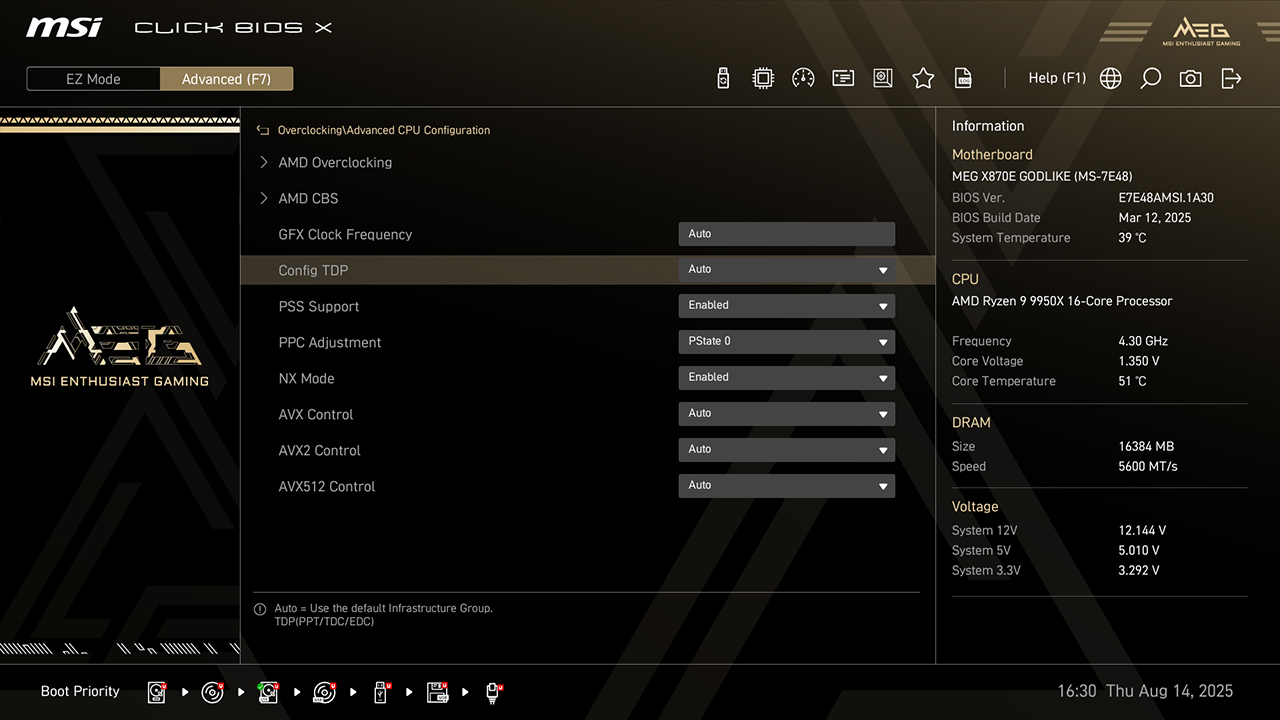
Task: Click the Information panel heading
Action: (x=988, y=126)
